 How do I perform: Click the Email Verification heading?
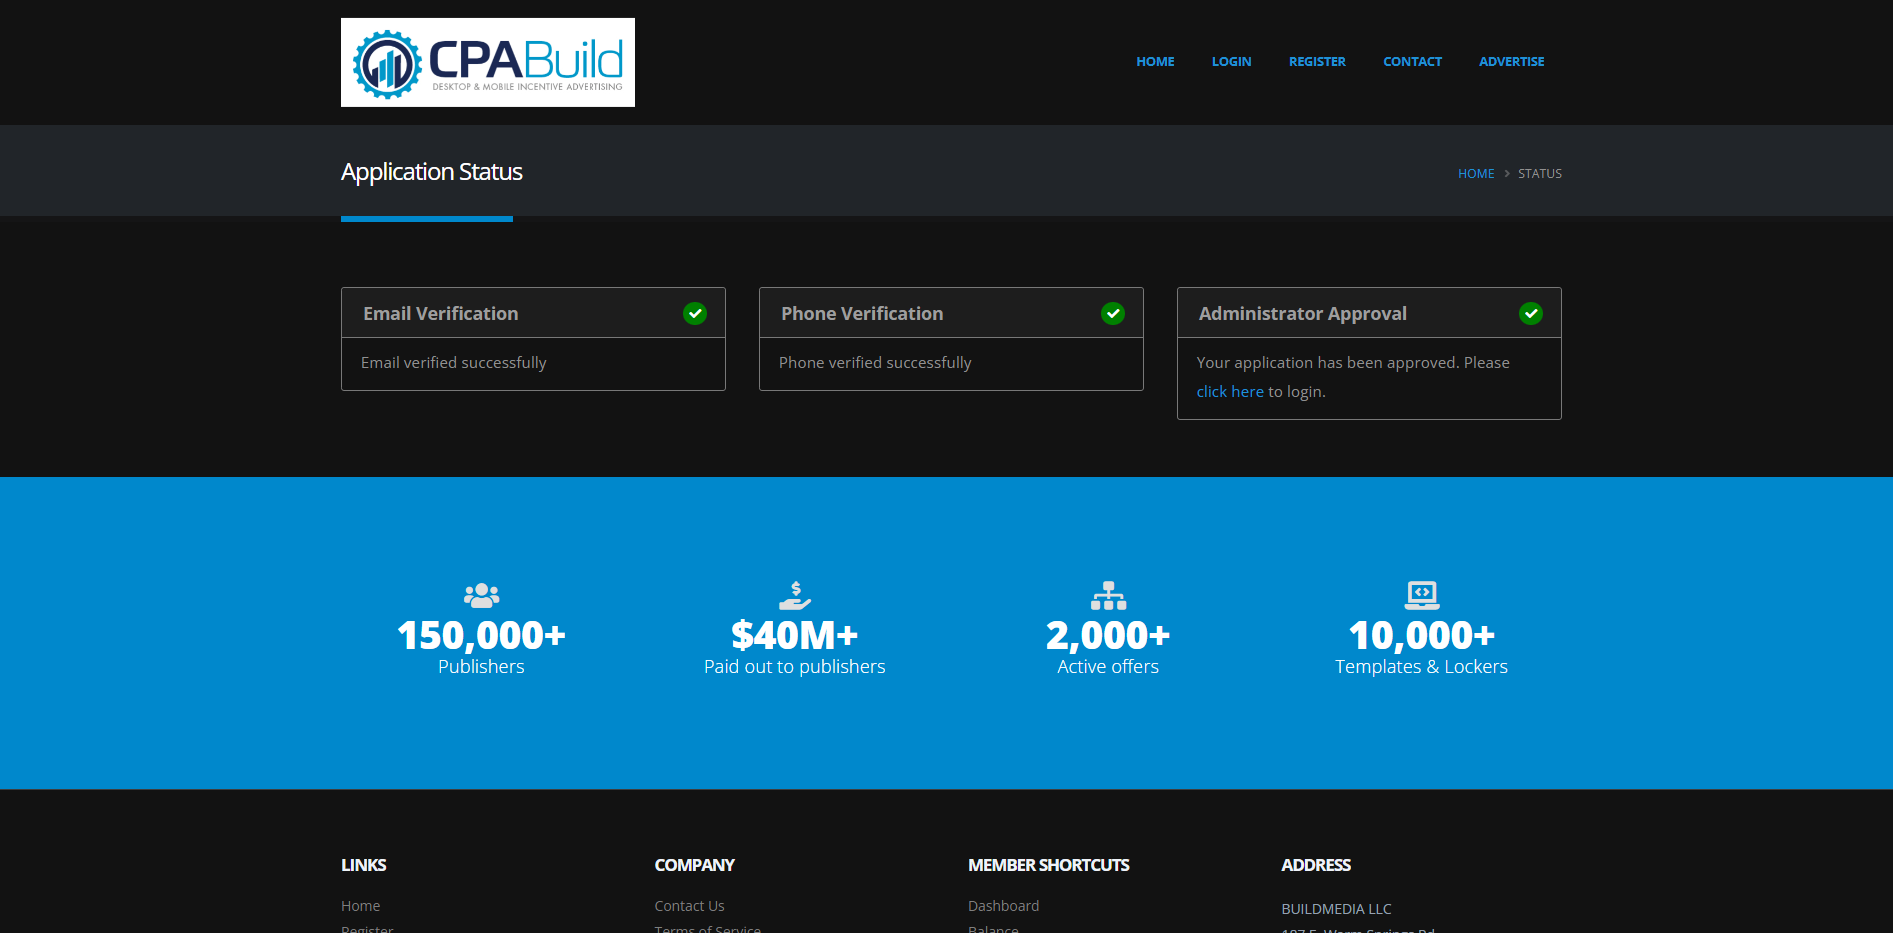click(441, 314)
